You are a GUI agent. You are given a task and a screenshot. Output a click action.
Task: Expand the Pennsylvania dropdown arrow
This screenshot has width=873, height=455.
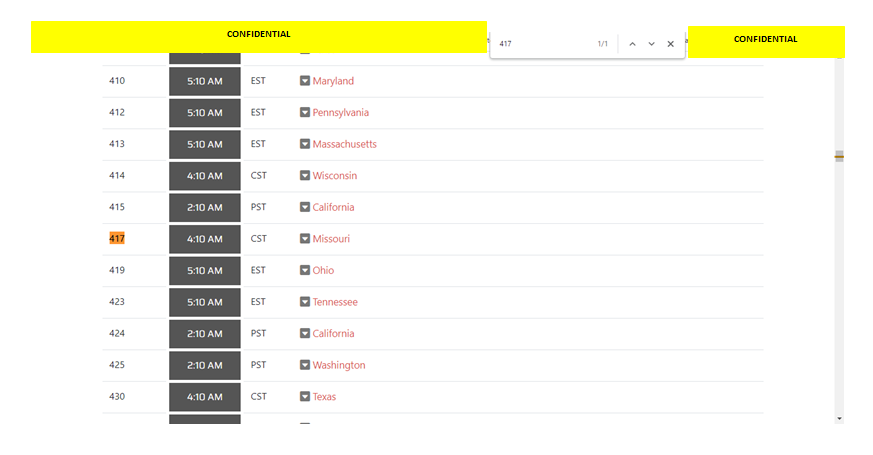point(305,113)
